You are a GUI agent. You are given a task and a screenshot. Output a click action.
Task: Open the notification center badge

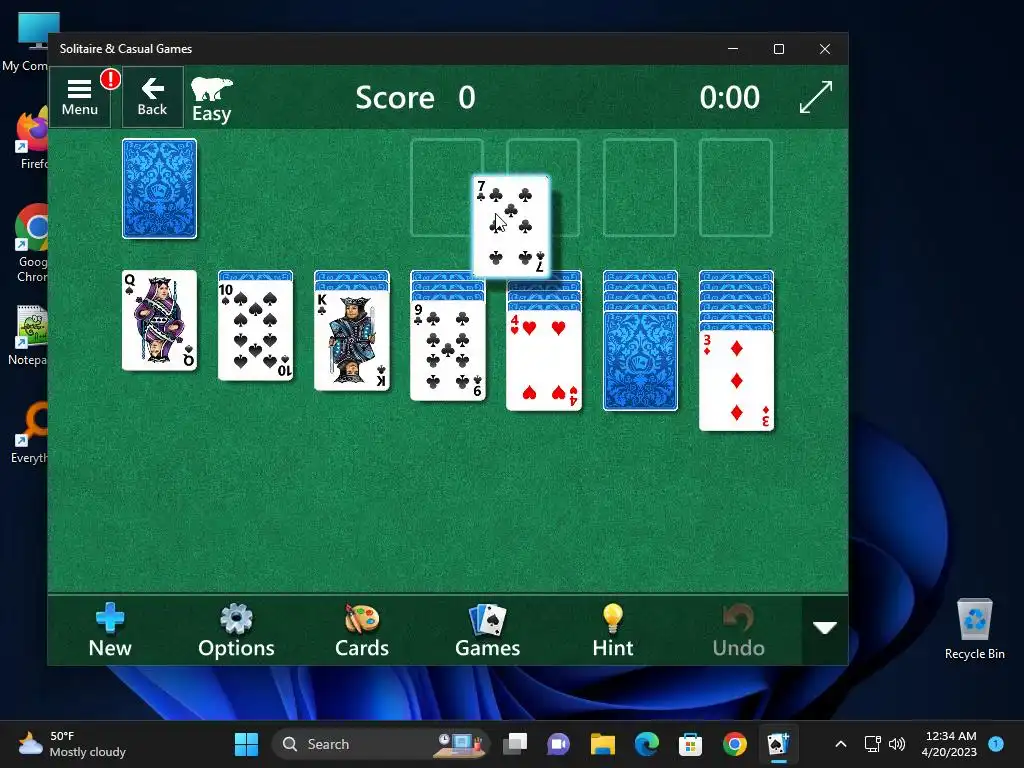996,743
